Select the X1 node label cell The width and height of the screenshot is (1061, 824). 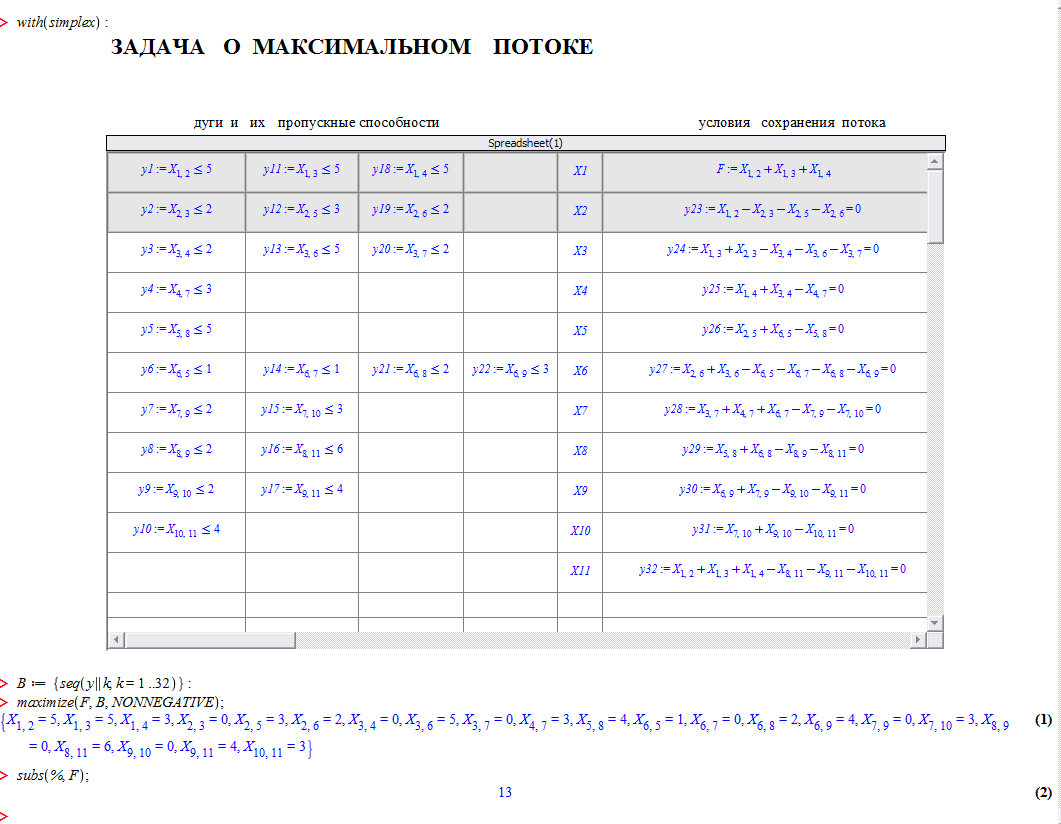(x=580, y=173)
